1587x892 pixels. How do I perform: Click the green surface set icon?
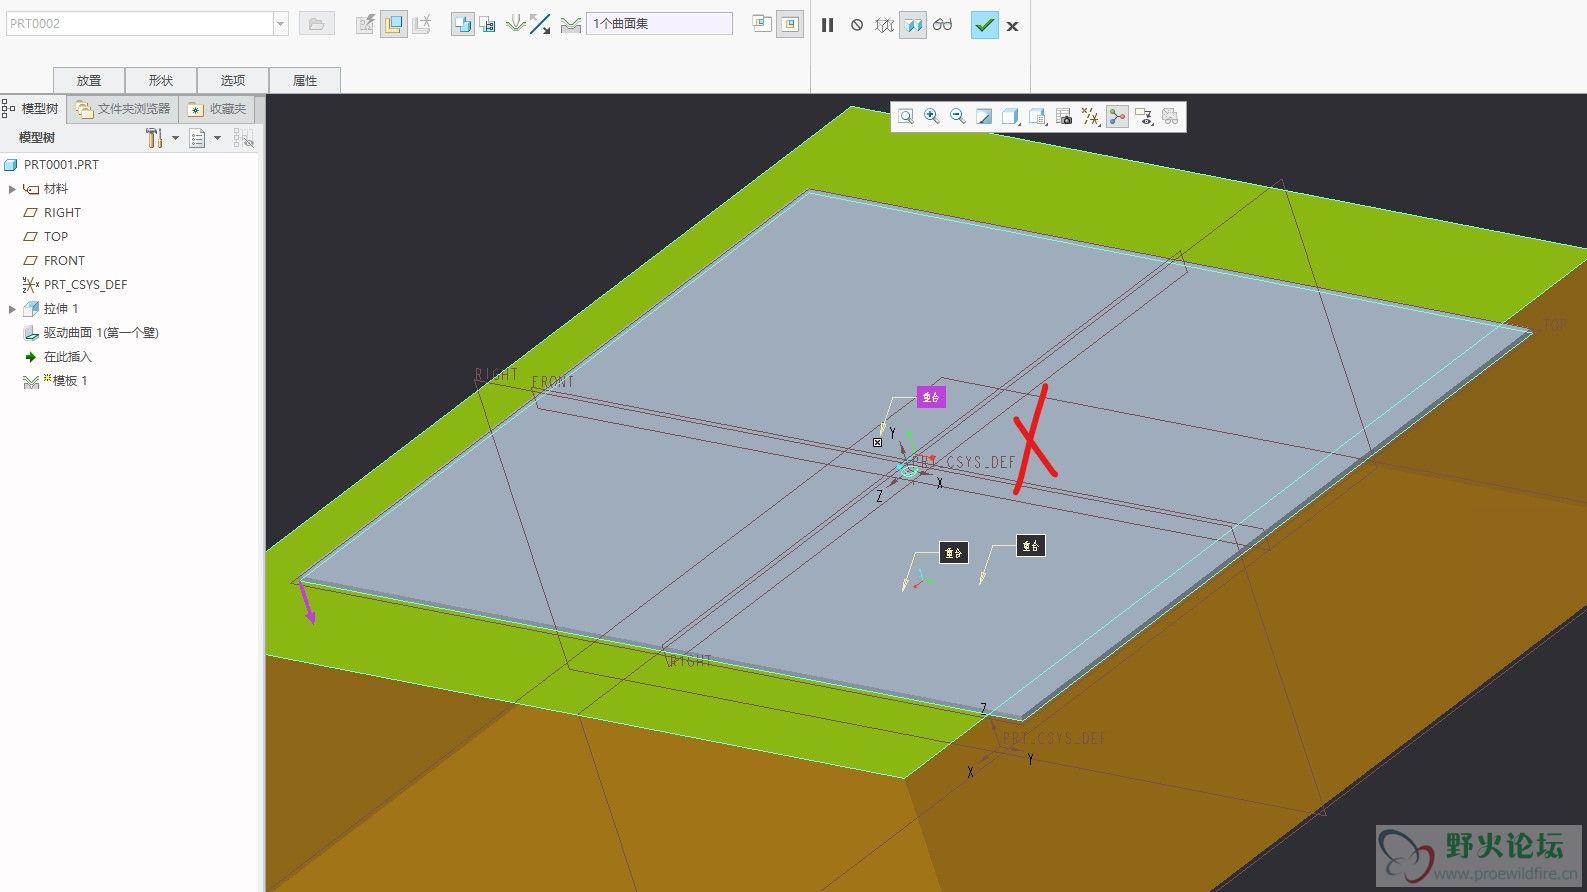coord(571,24)
